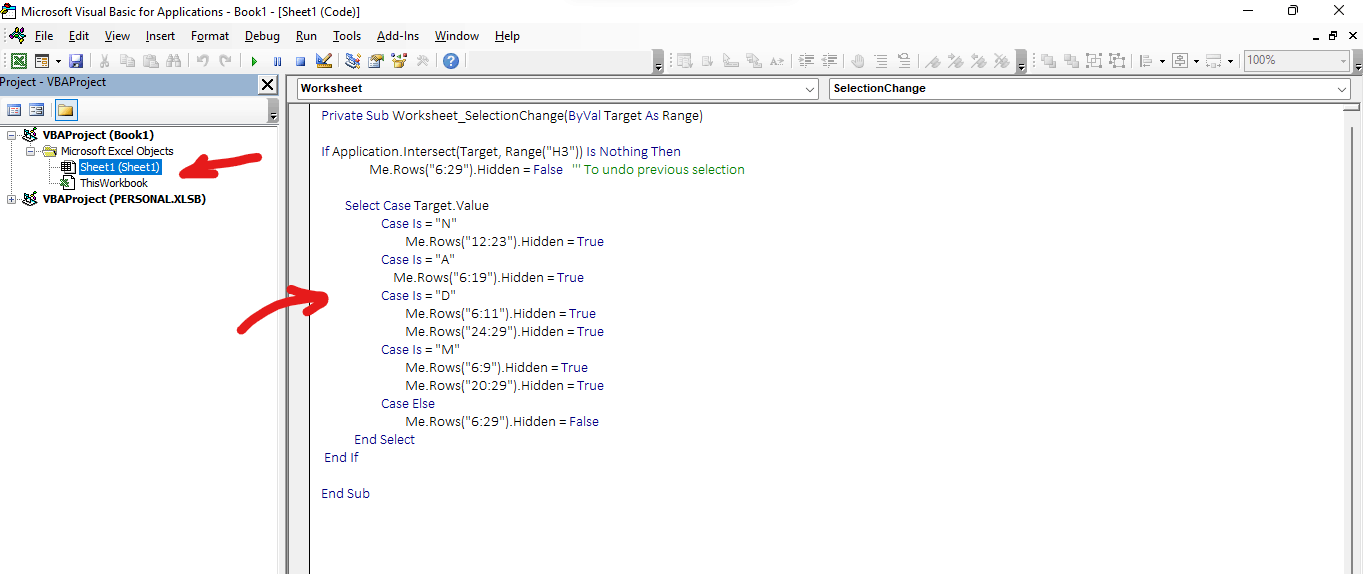Open the Format menu
The image size is (1363, 574).
[210, 36]
